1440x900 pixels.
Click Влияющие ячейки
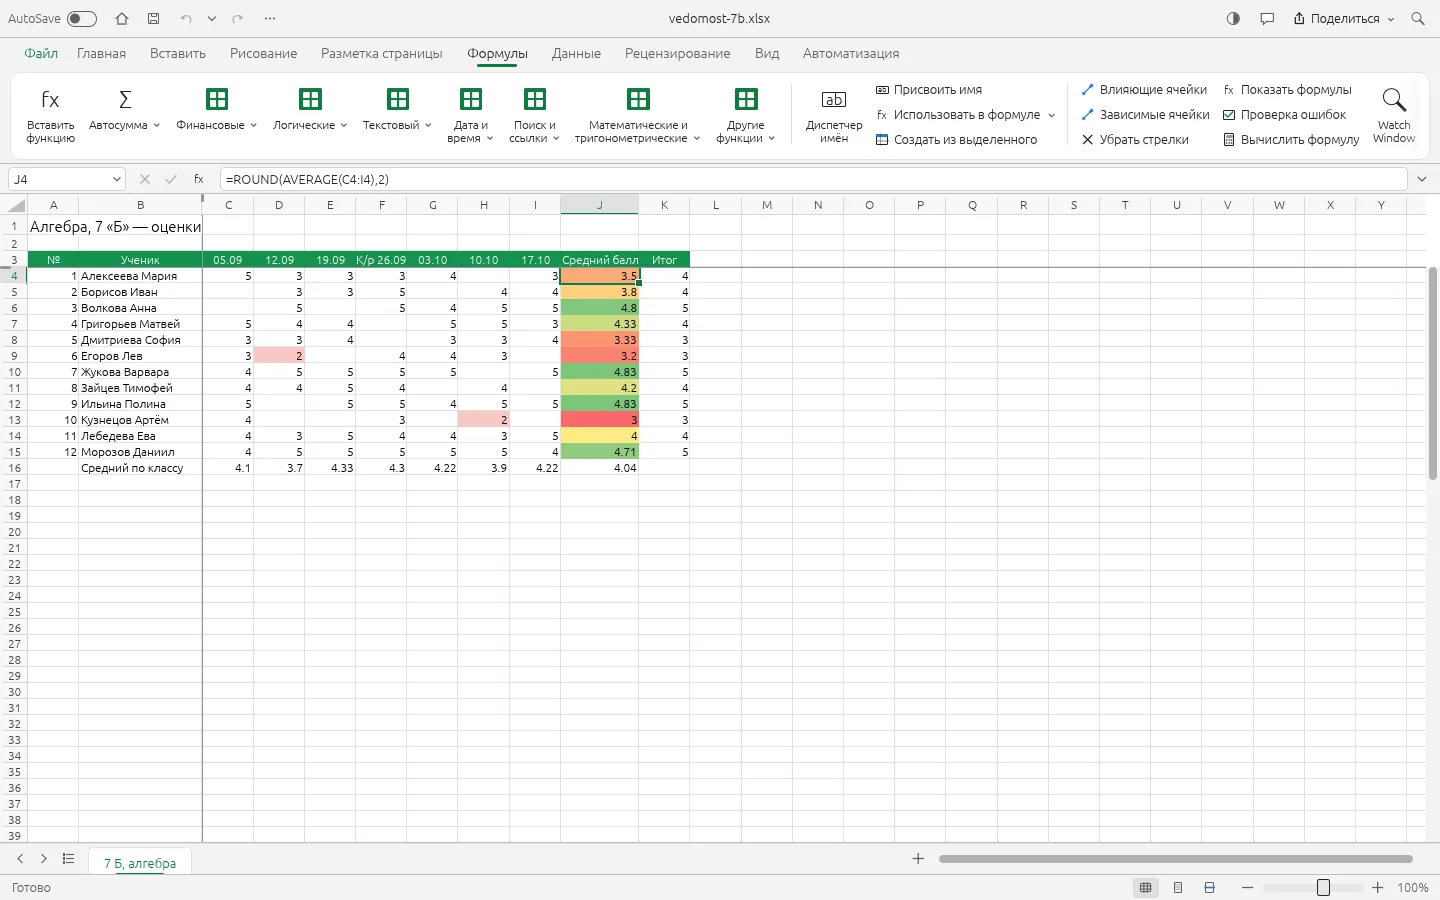pyautogui.click(x=1144, y=90)
